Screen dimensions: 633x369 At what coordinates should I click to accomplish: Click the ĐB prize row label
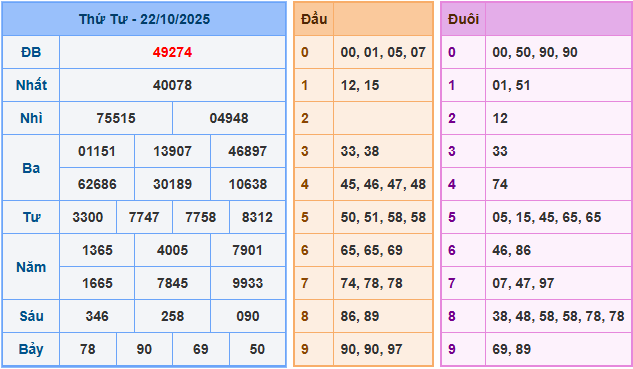point(31,52)
